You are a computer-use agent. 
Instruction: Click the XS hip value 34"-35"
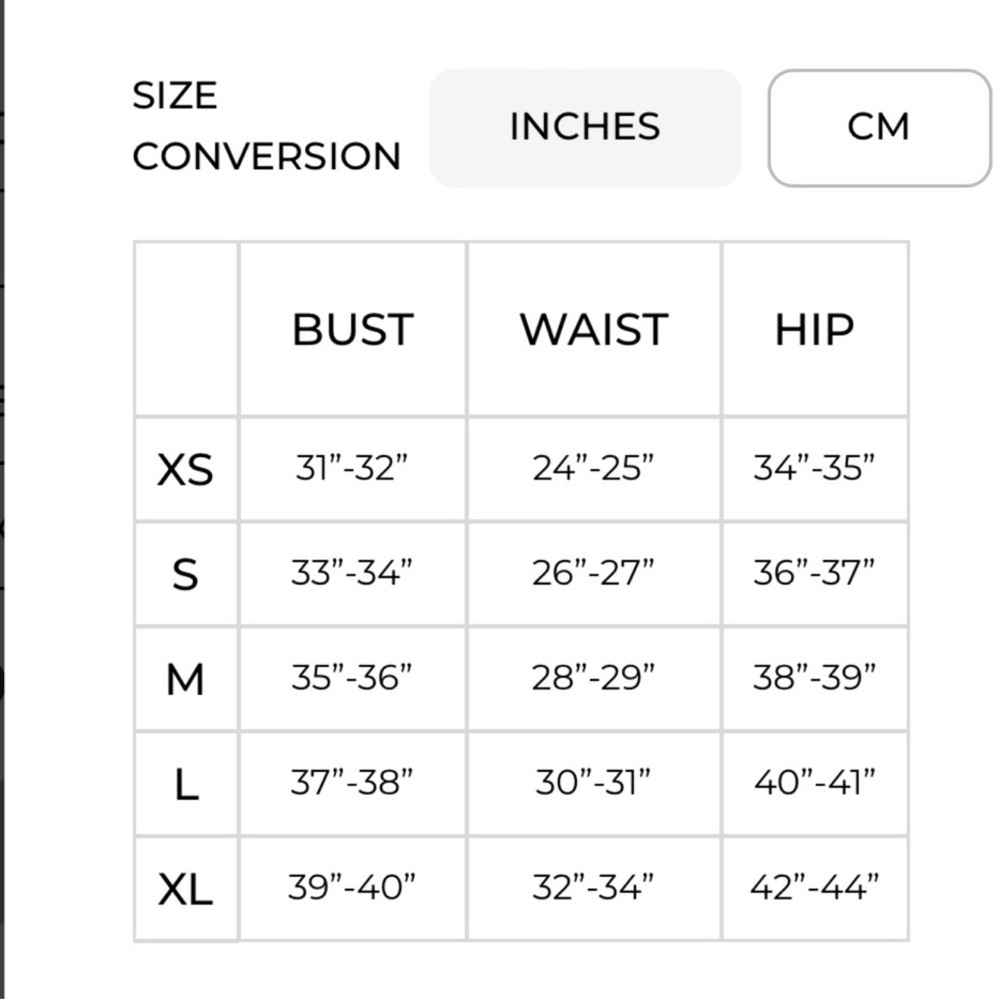[x=814, y=467]
